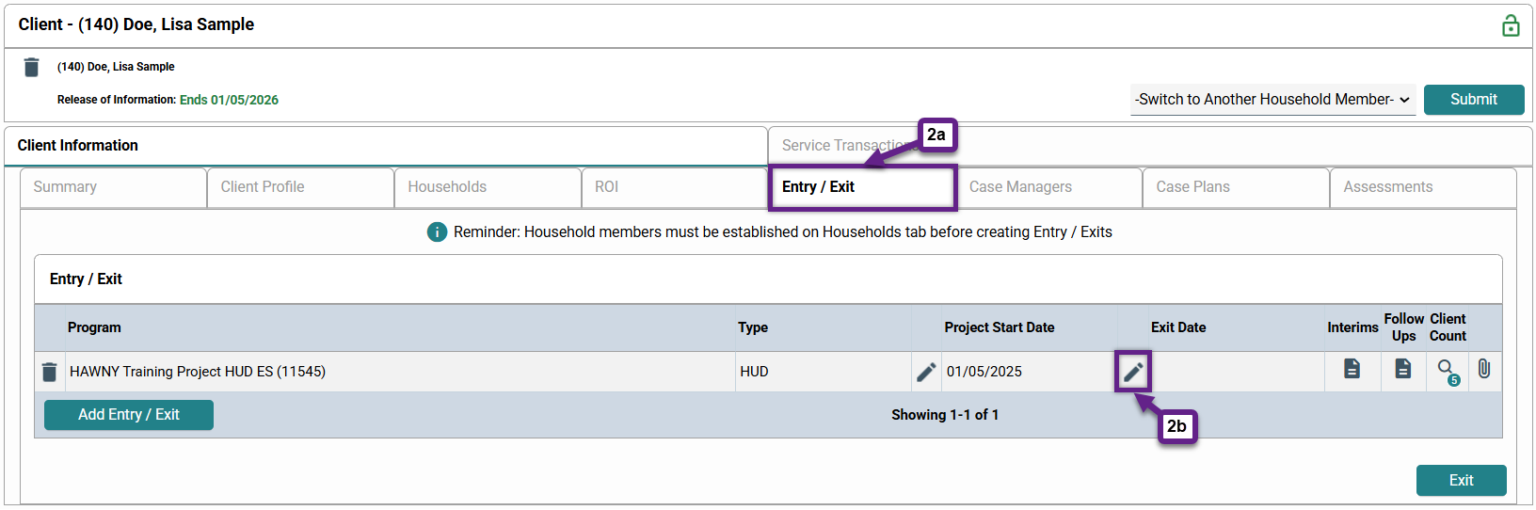
Task: Click the Exit Date pencil icon
Action: 1132,372
